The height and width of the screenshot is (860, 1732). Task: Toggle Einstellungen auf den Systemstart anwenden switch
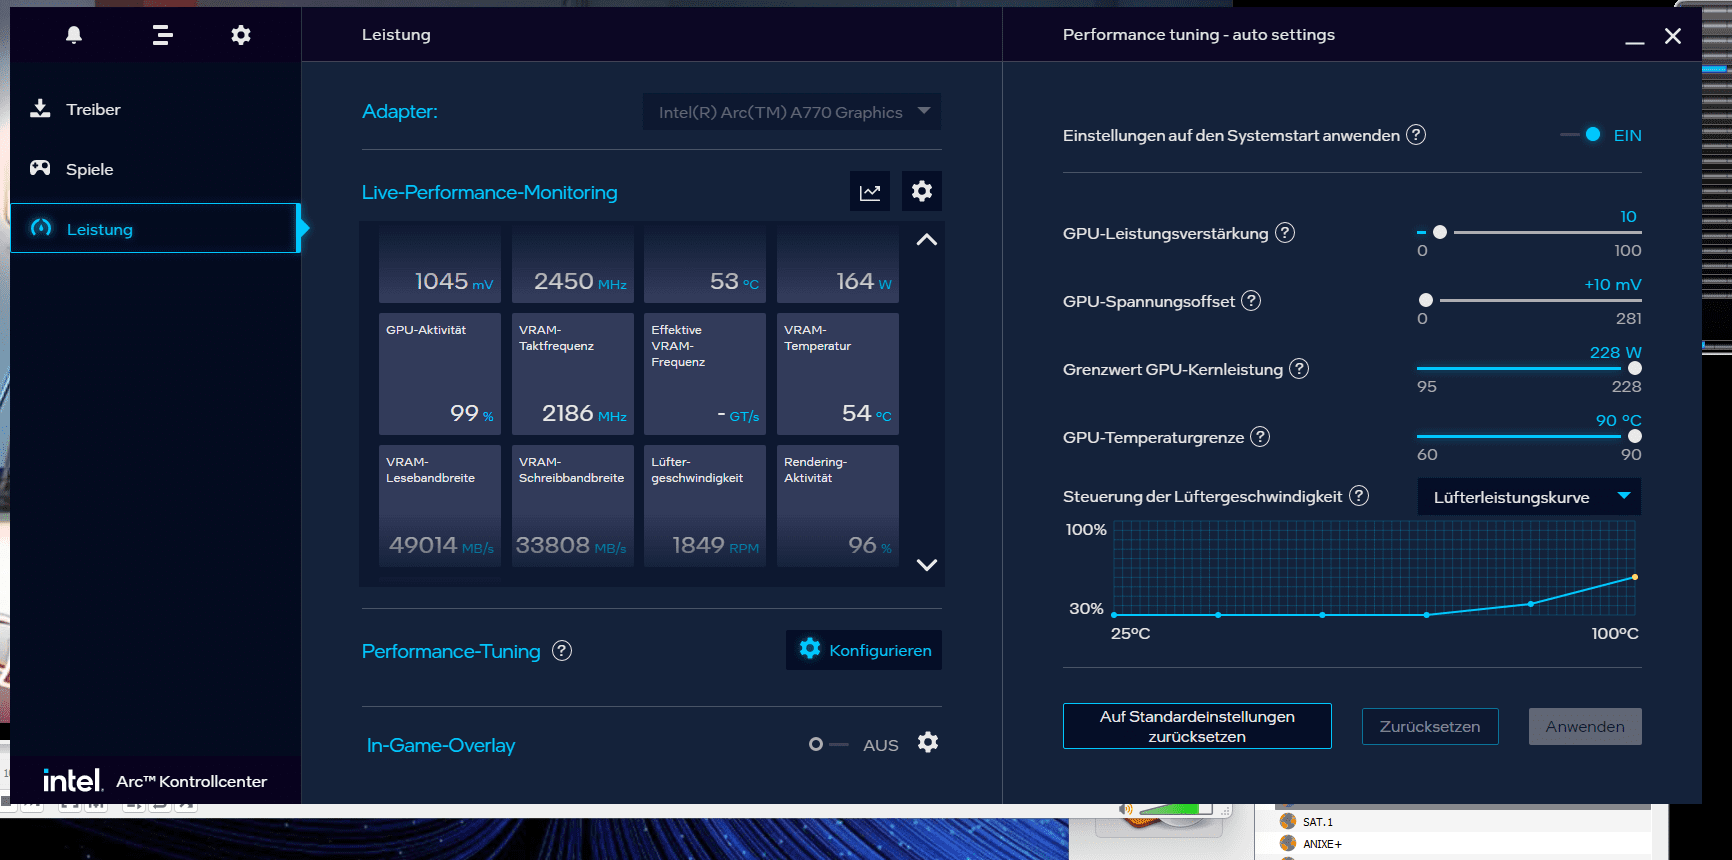1582,134
